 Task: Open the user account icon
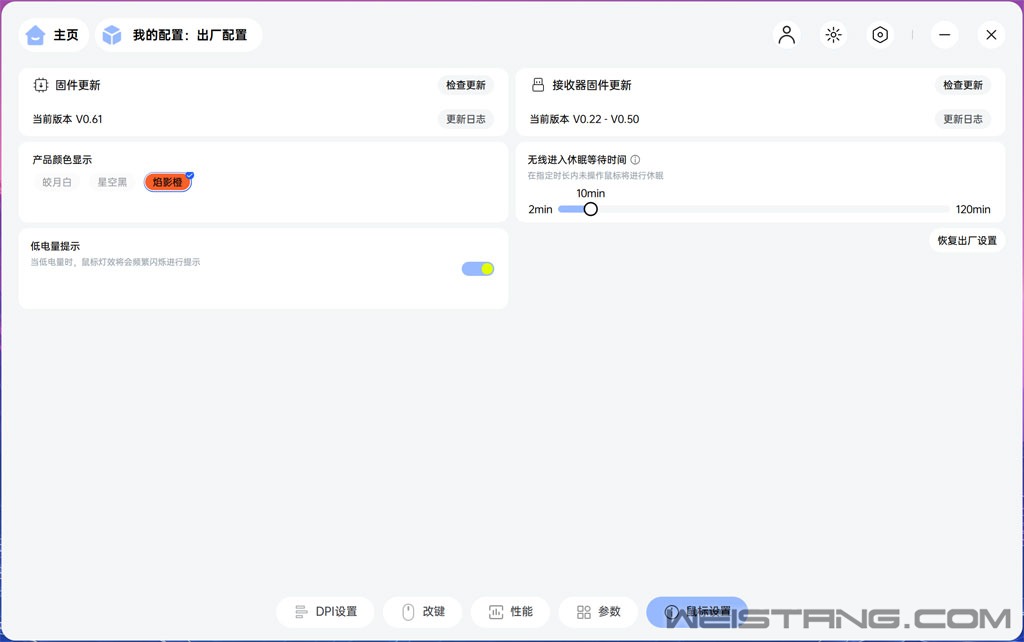[787, 35]
